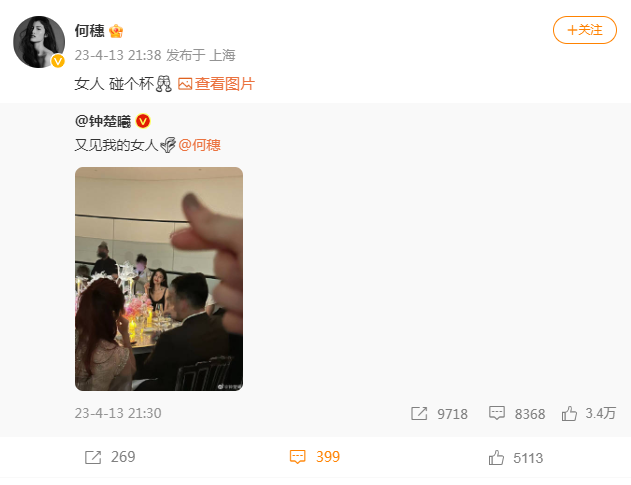Open the 何穗 username link
Screen dimensions: 631x485
89,31
